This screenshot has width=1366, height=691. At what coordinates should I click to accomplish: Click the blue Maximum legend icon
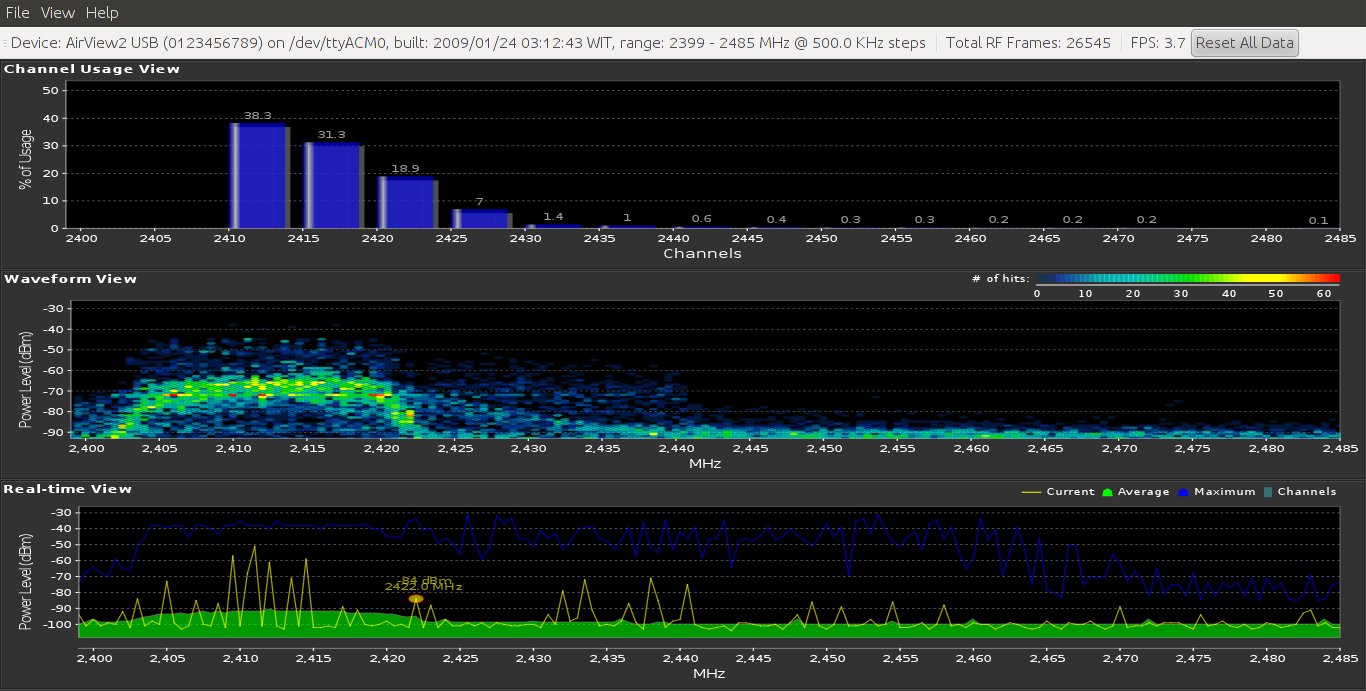click(1183, 492)
